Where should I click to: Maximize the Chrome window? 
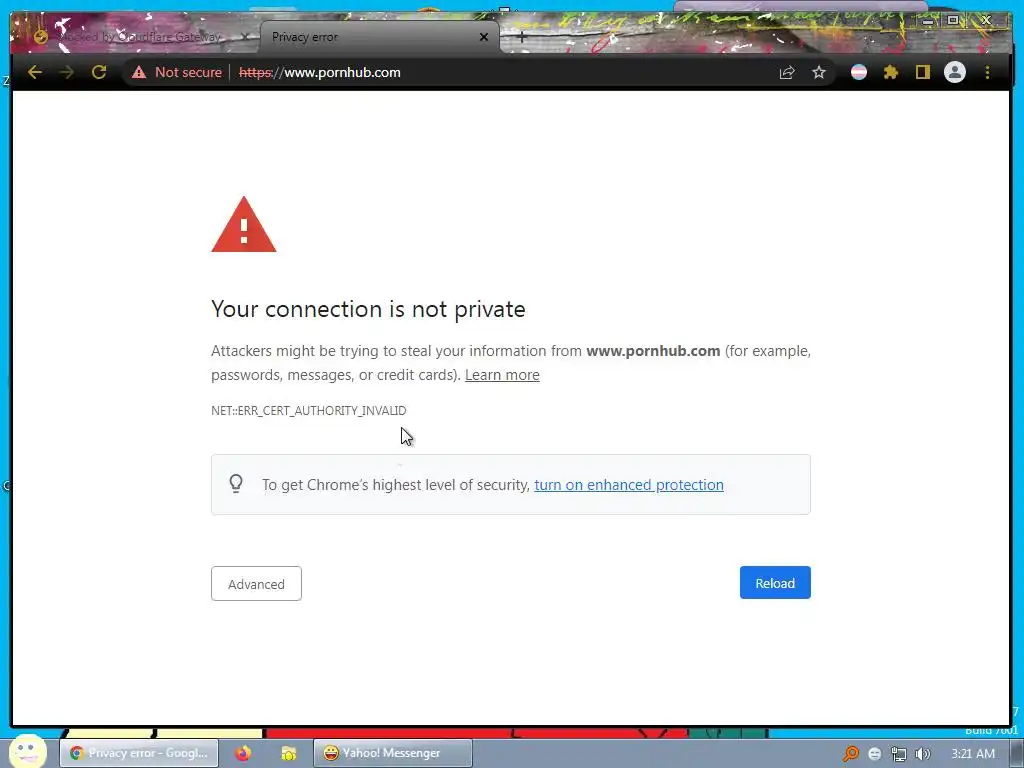[x=953, y=20]
